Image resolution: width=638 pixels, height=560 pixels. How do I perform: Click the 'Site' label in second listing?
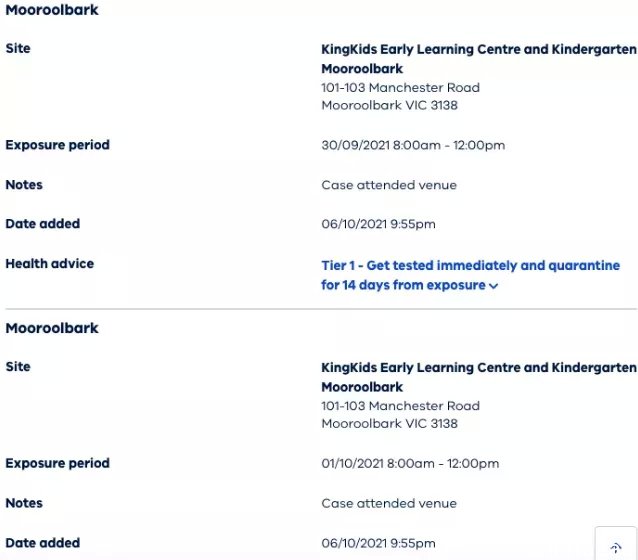tap(18, 367)
